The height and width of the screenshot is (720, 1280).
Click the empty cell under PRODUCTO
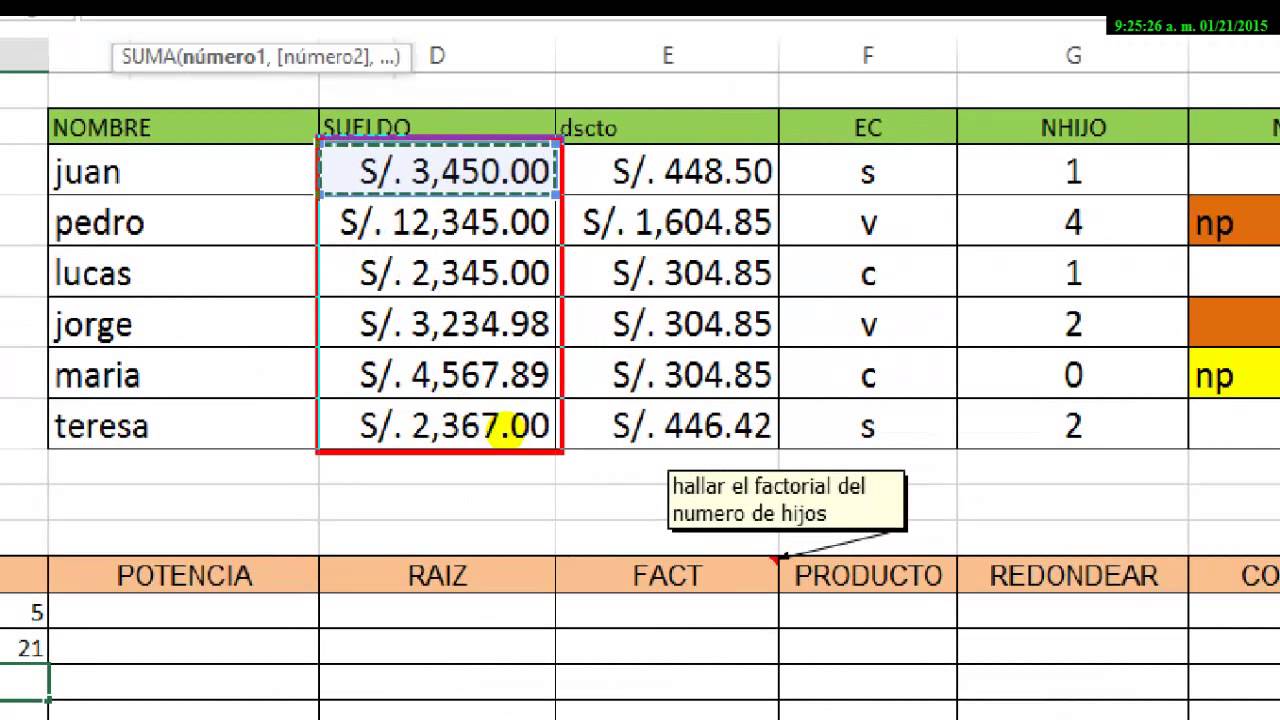point(868,611)
